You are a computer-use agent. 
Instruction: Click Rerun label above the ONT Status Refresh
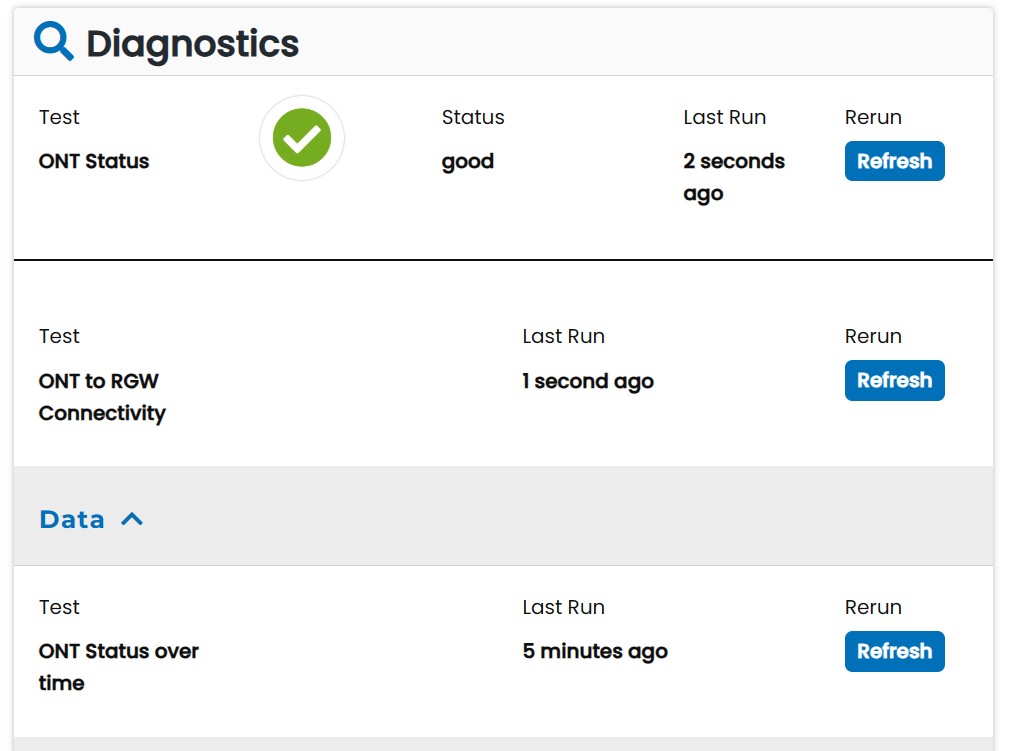[x=873, y=117]
